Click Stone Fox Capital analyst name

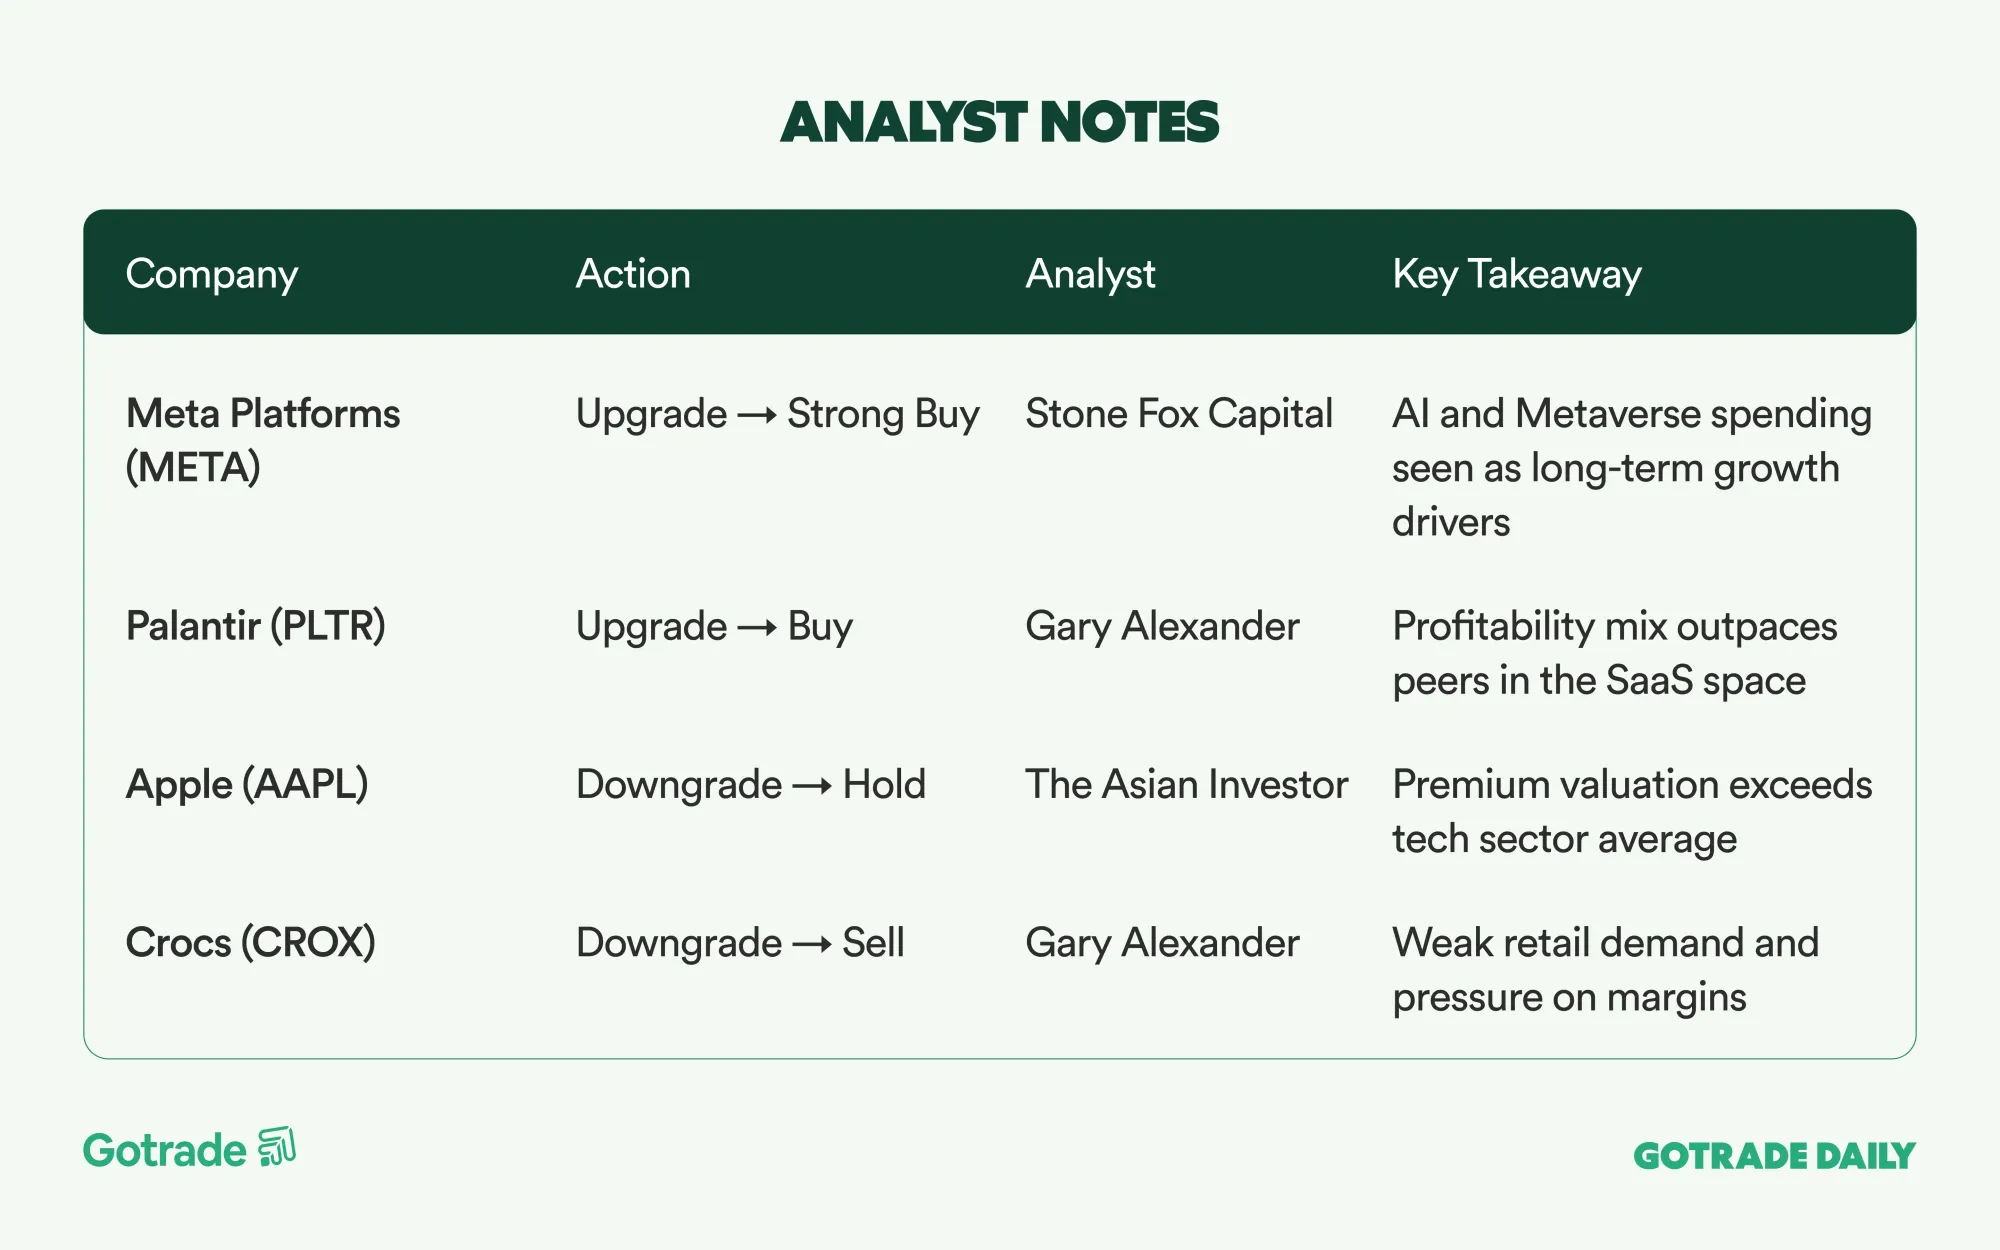(x=1178, y=414)
